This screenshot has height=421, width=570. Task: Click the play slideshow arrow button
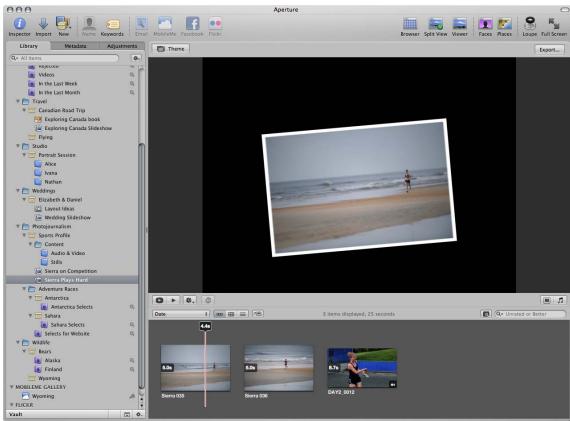[173, 300]
